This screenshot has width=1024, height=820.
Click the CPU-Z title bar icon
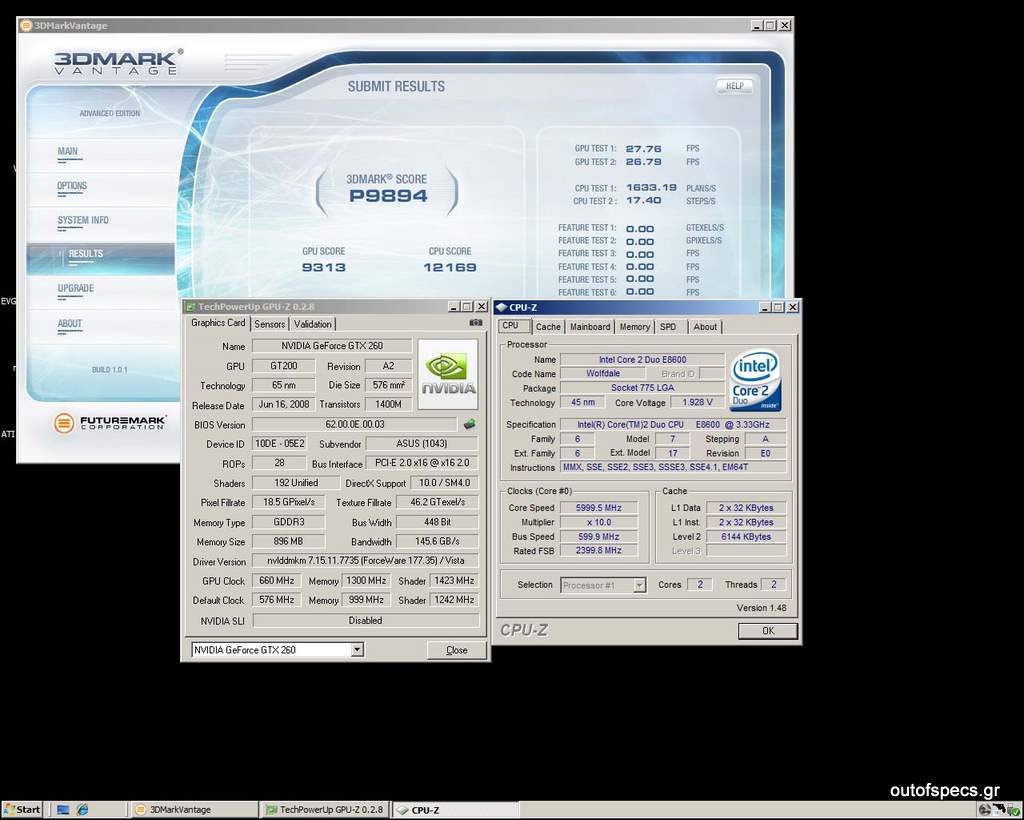pos(502,308)
